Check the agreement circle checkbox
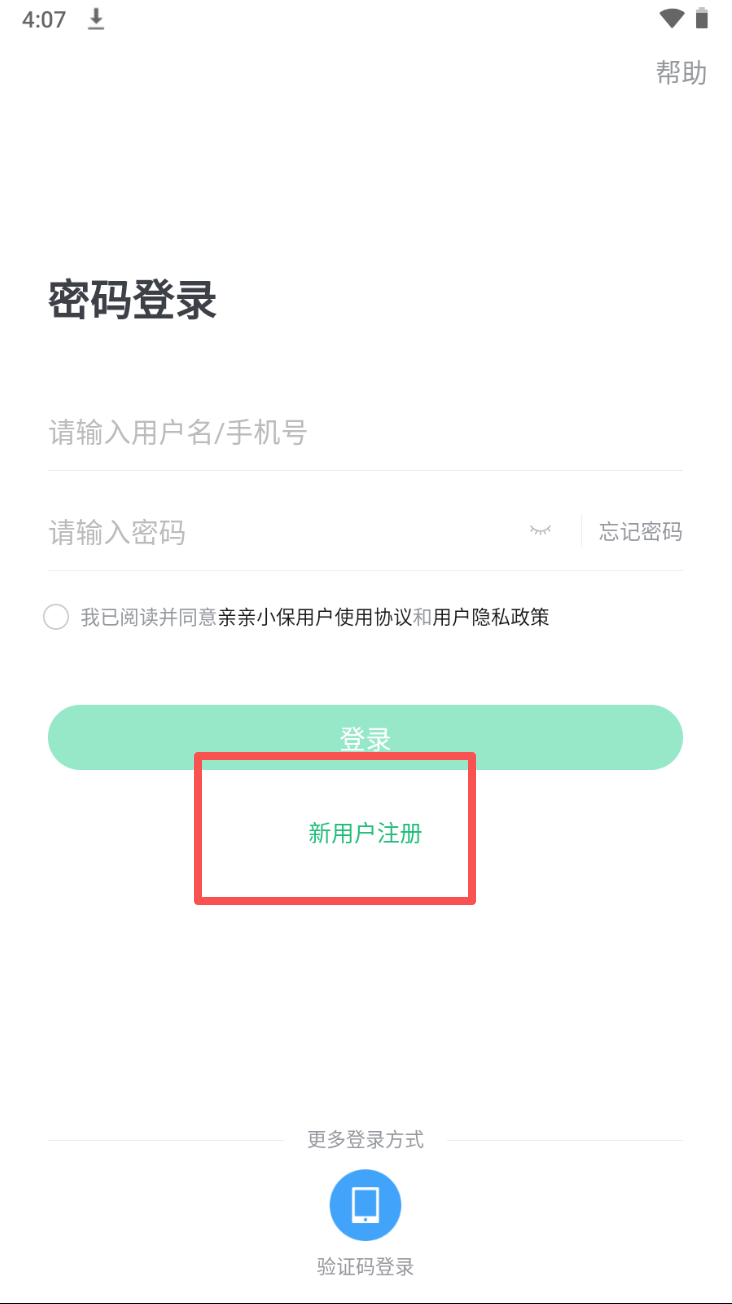Image resolution: width=732 pixels, height=1304 pixels. coord(56,617)
